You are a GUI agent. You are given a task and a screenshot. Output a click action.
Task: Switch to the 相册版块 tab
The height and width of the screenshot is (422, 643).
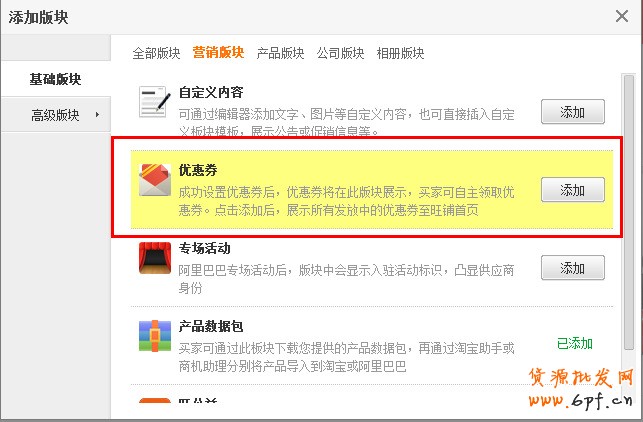pyautogui.click(x=400, y=53)
